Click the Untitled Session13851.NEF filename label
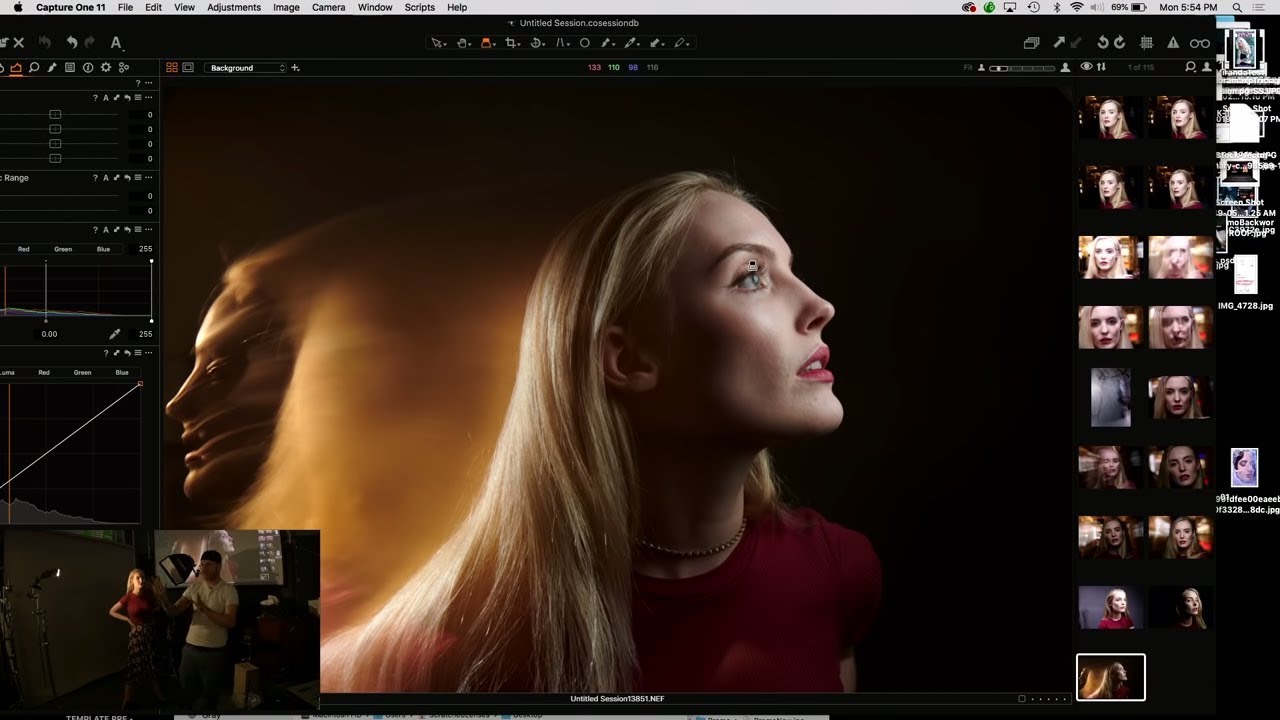This screenshot has width=1280, height=720. click(x=617, y=699)
